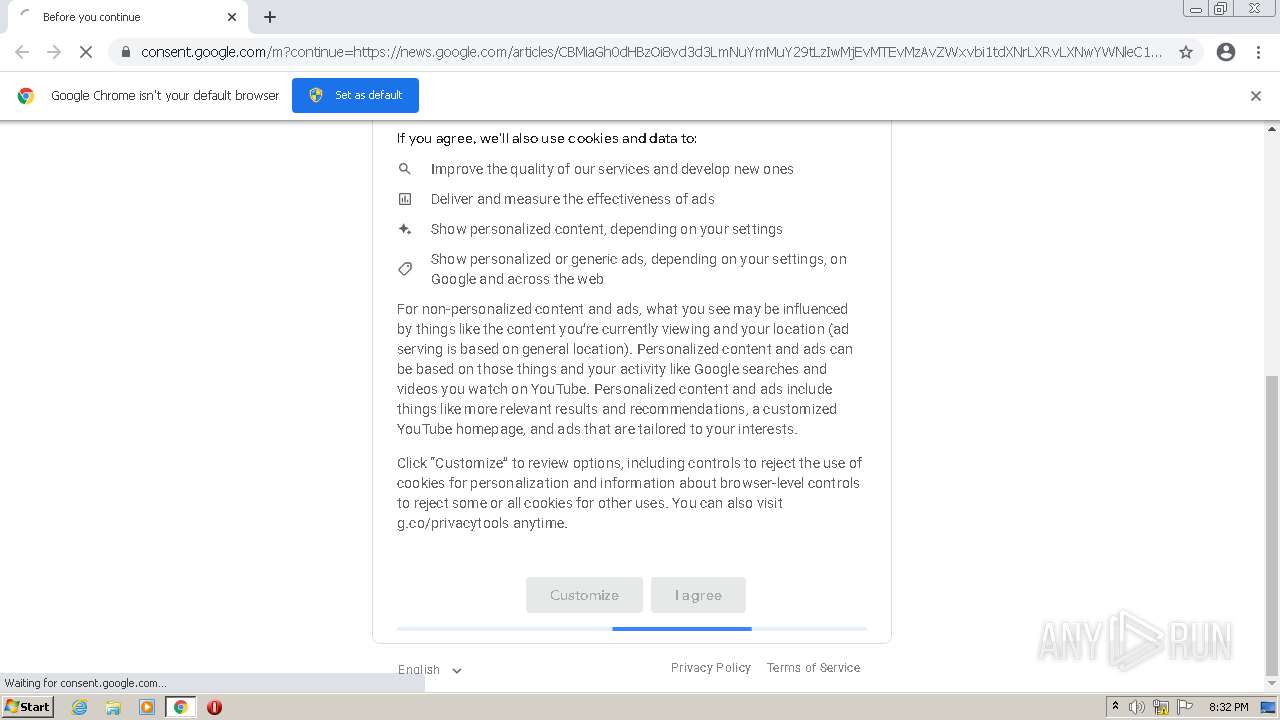The width and height of the screenshot is (1280, 720).
Task: Open the Terms of Service link
Action: point(813,668)
